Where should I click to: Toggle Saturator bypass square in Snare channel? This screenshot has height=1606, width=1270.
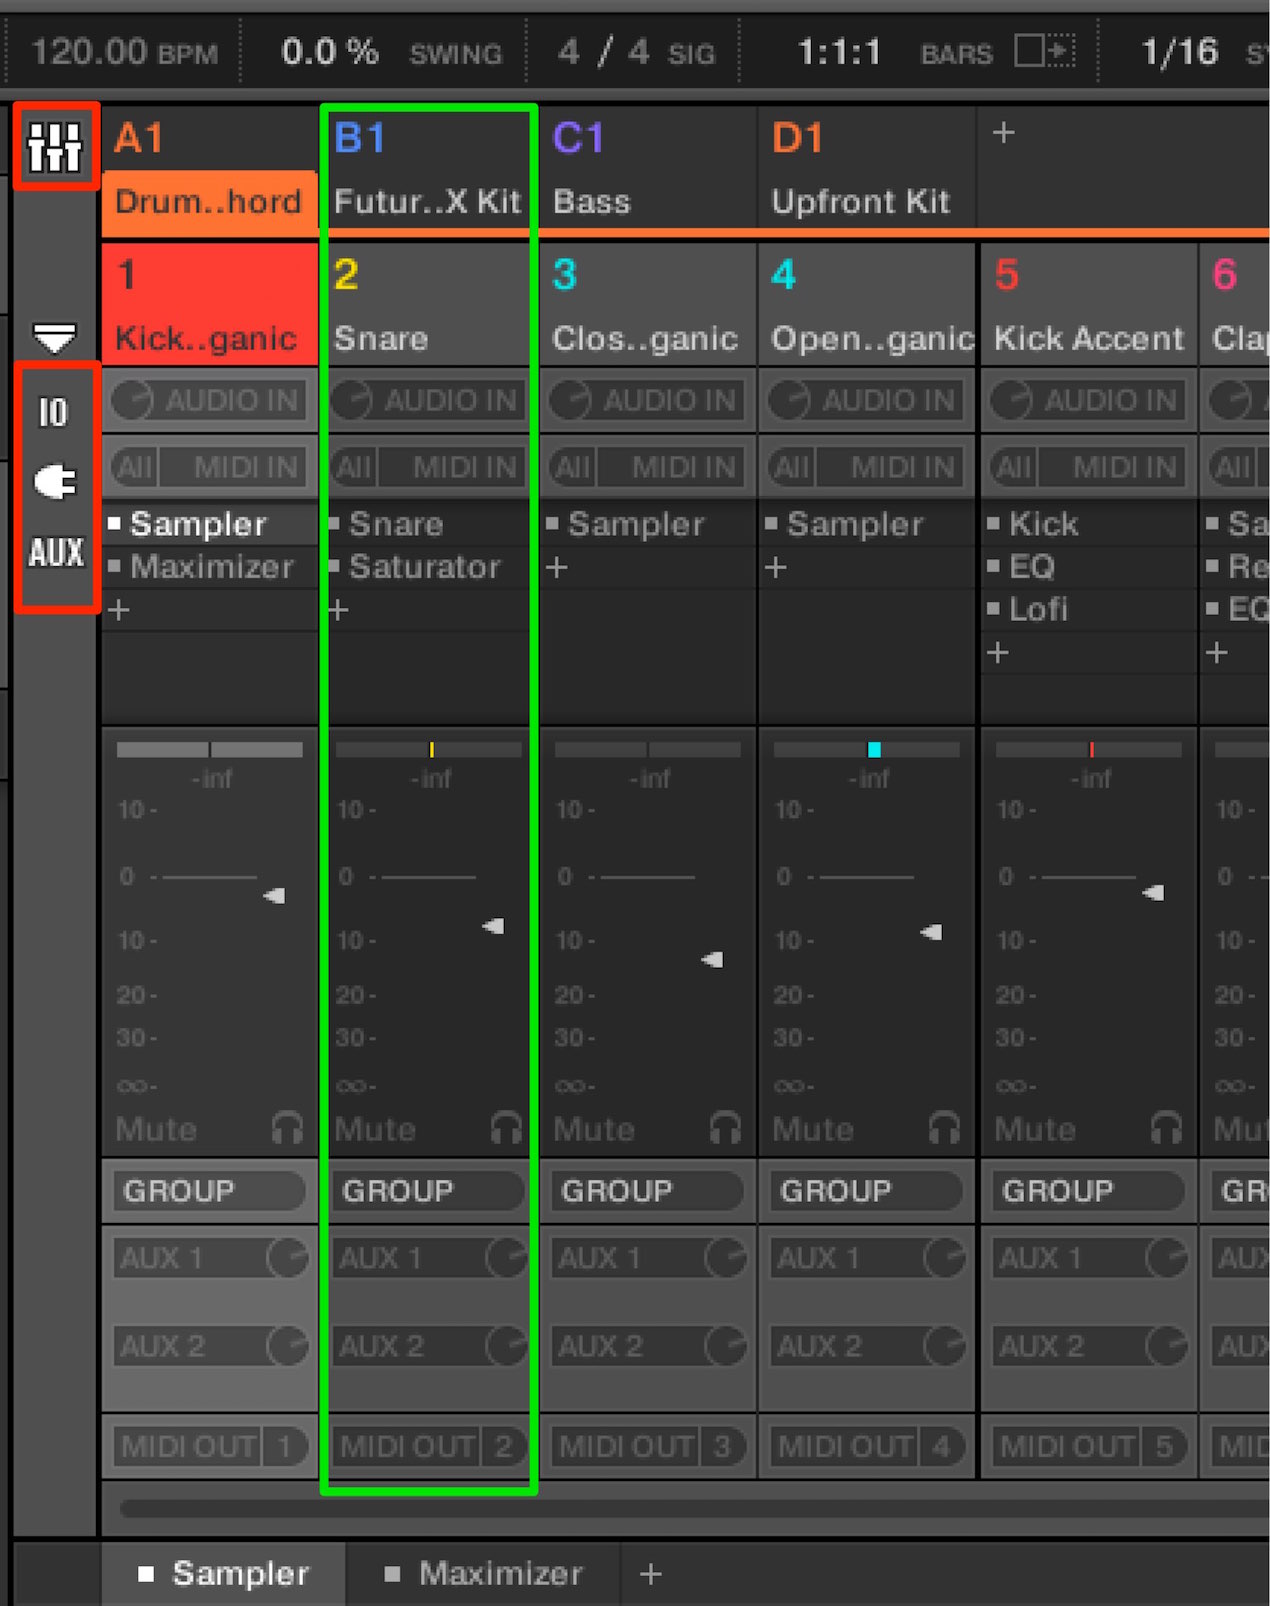[x=334, y=566]
